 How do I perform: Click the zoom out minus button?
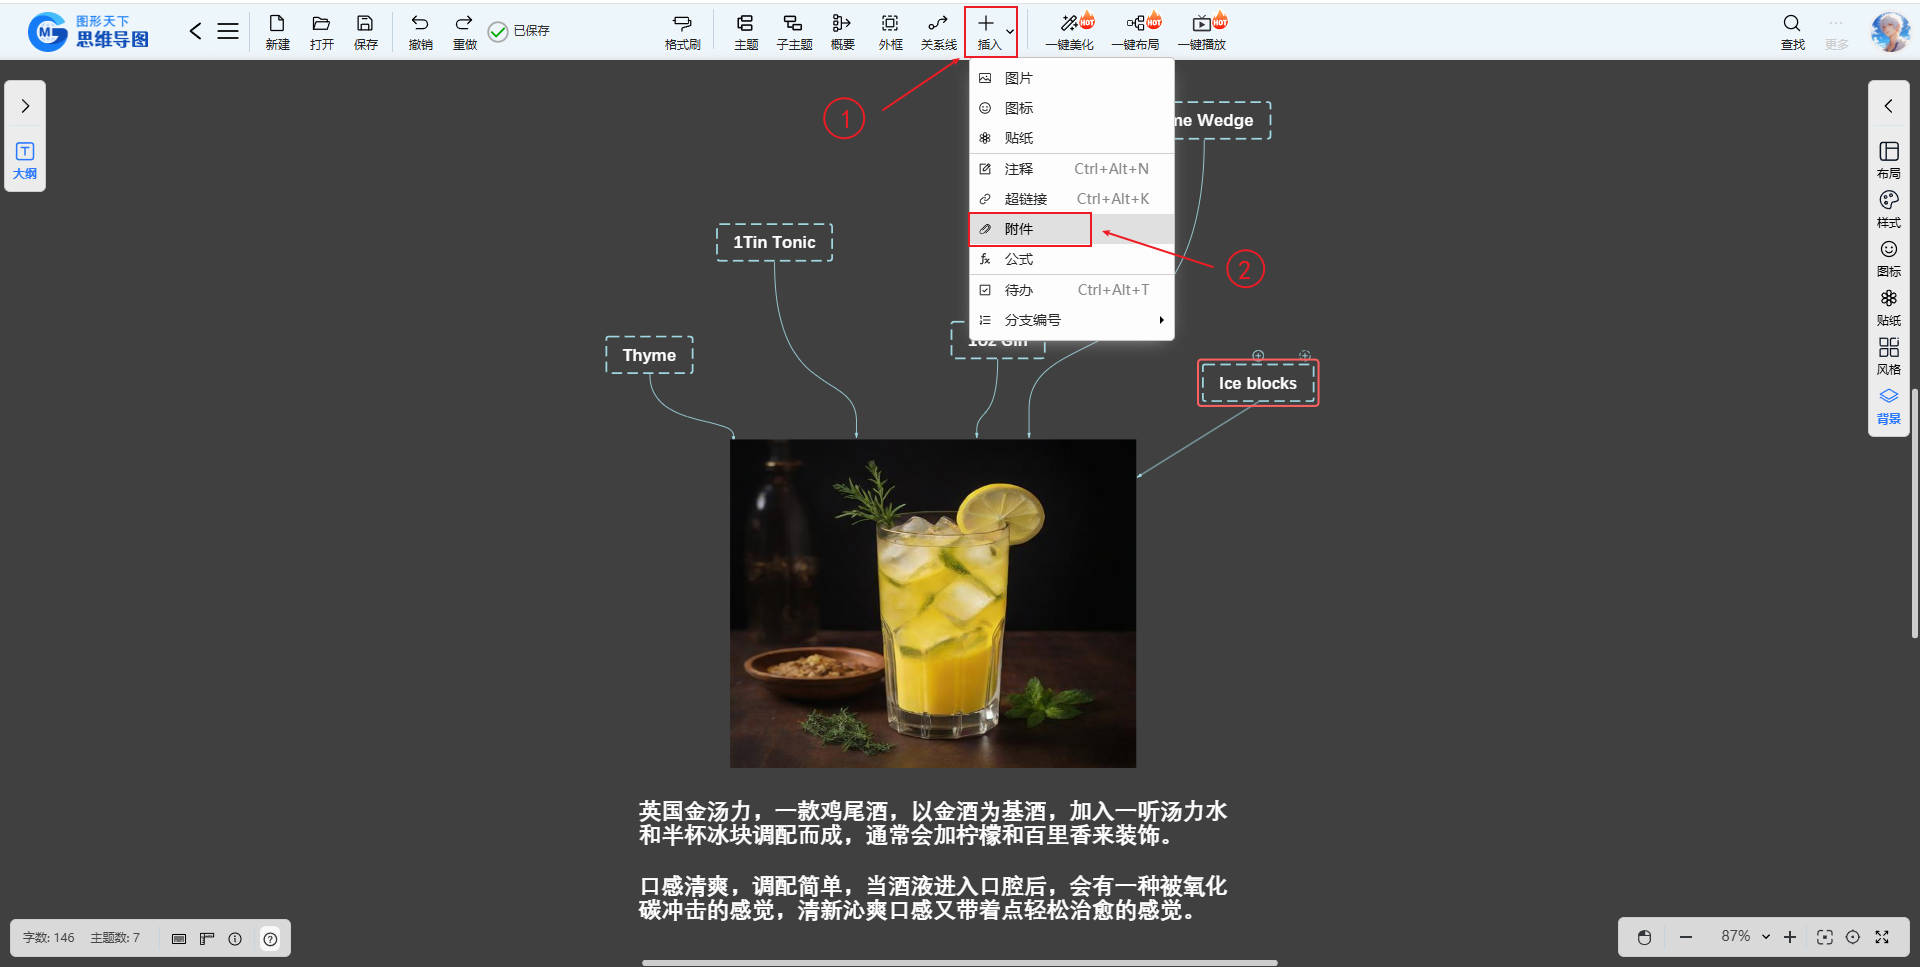click(x=1686, y=937)
